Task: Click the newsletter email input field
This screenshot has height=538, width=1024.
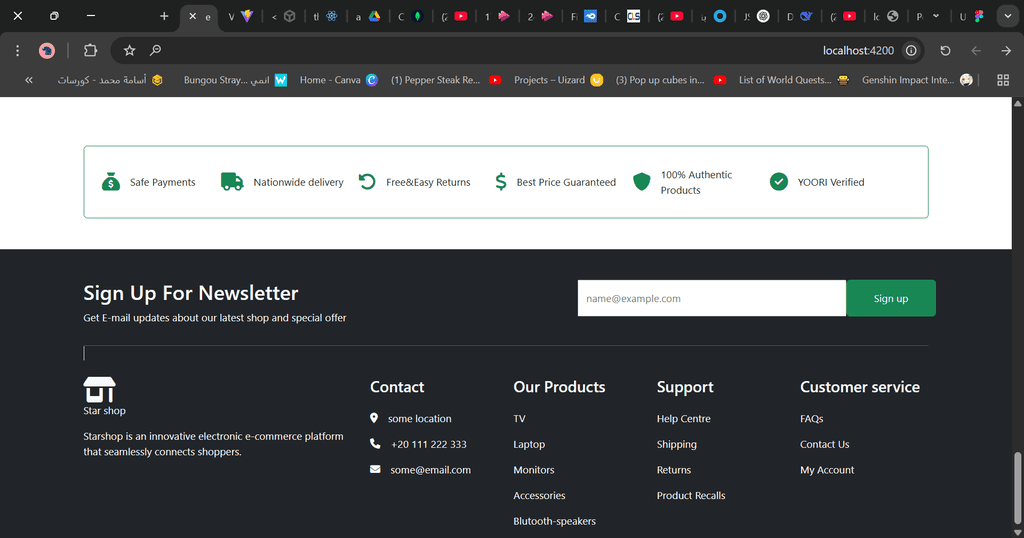Action: pos(711,298)
